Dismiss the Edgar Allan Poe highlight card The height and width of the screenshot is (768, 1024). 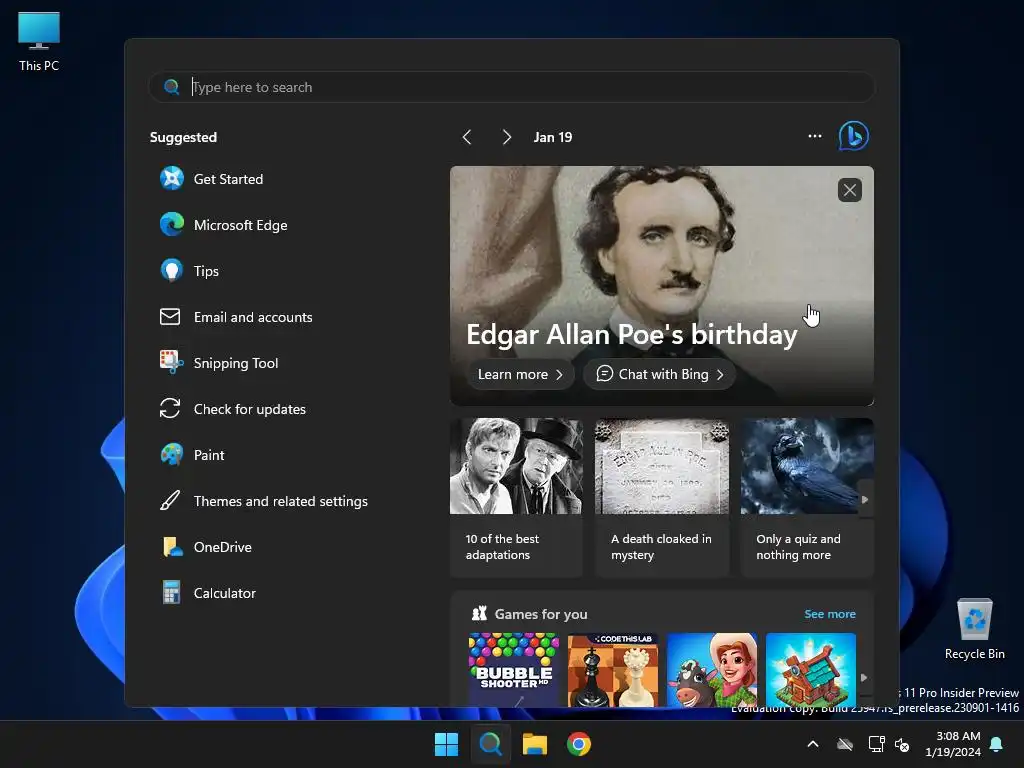tap(850, 190)
